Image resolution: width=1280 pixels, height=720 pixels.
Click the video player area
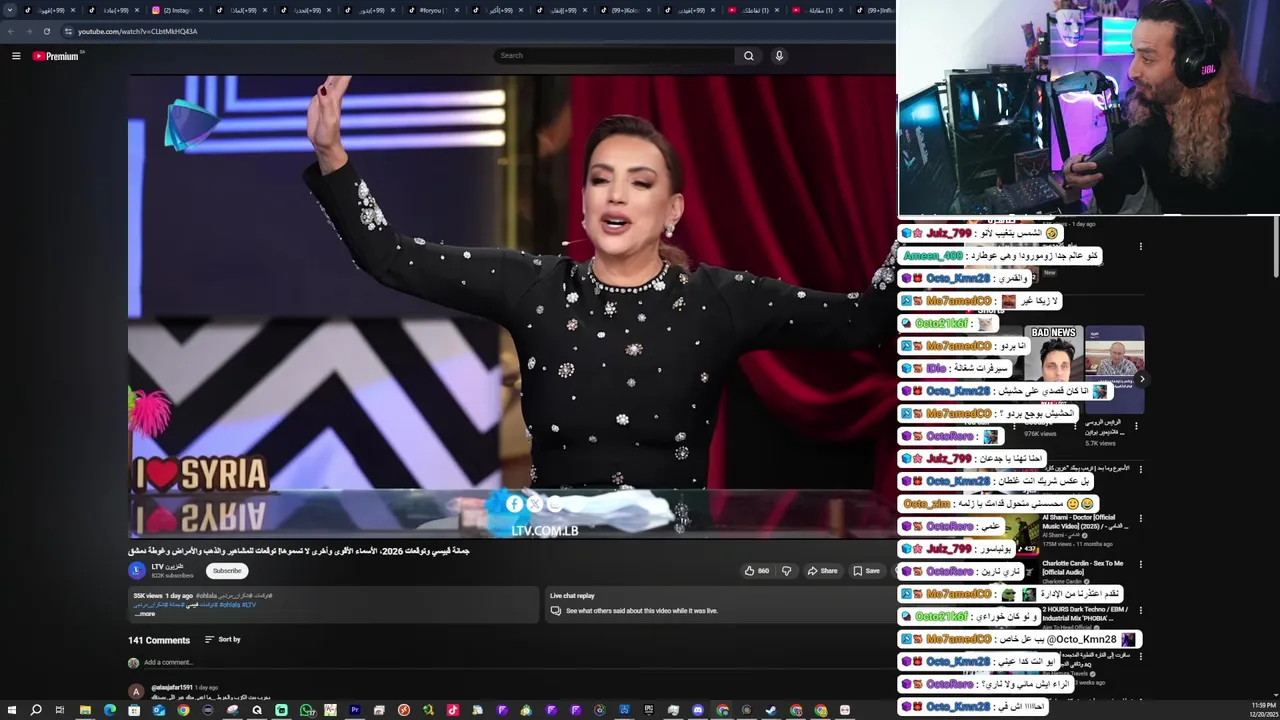[x=512, y=306]
